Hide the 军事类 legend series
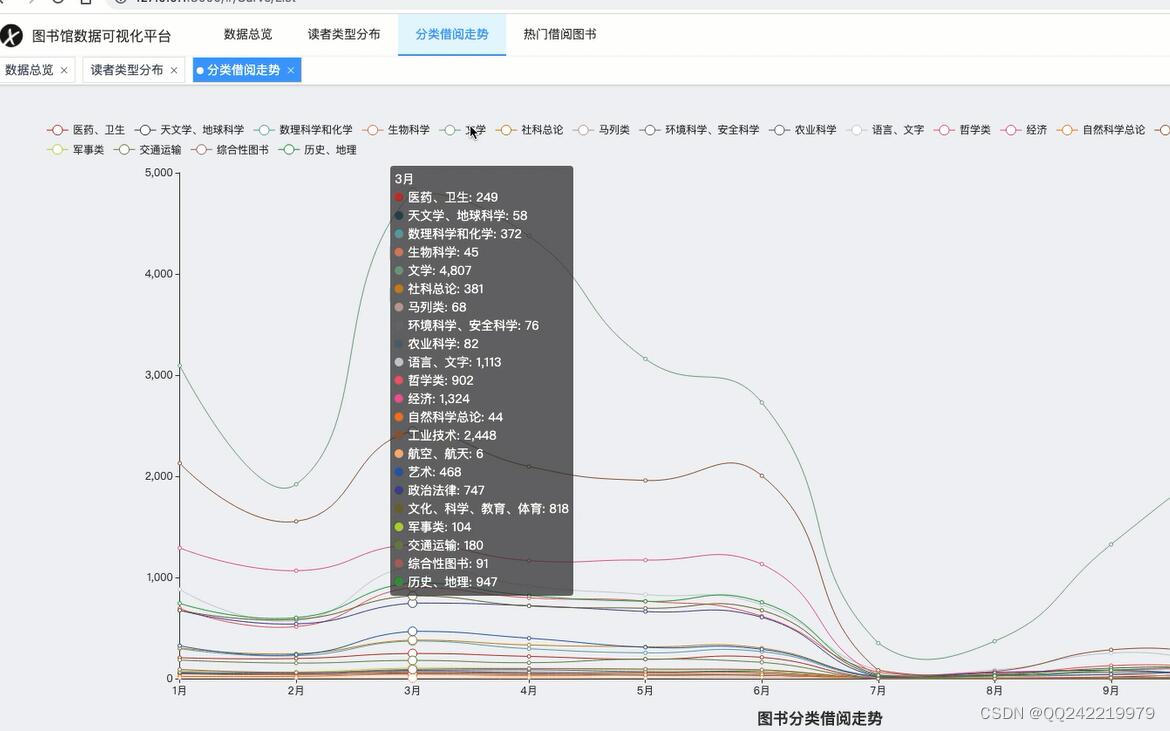 (x=75, y=150)
